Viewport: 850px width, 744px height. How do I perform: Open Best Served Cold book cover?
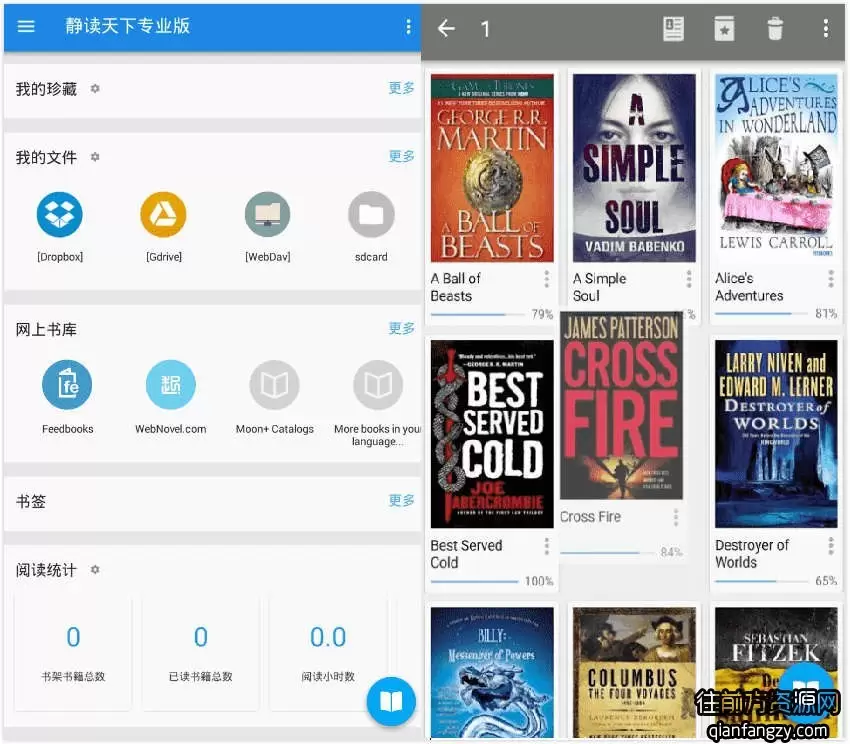(492, 434)
